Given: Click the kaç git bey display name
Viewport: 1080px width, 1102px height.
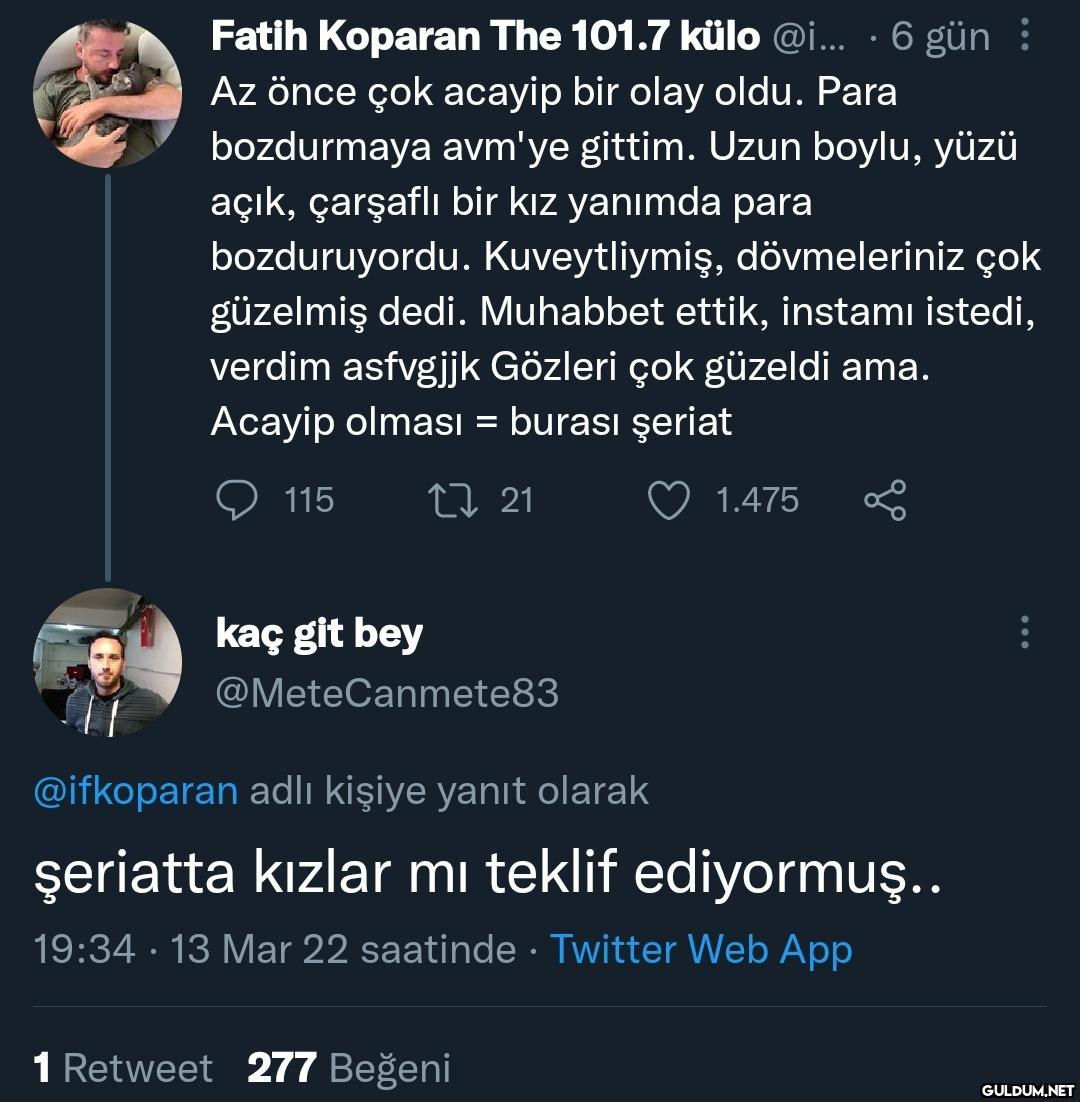Looking at the screenshot, I should (319, 634).
